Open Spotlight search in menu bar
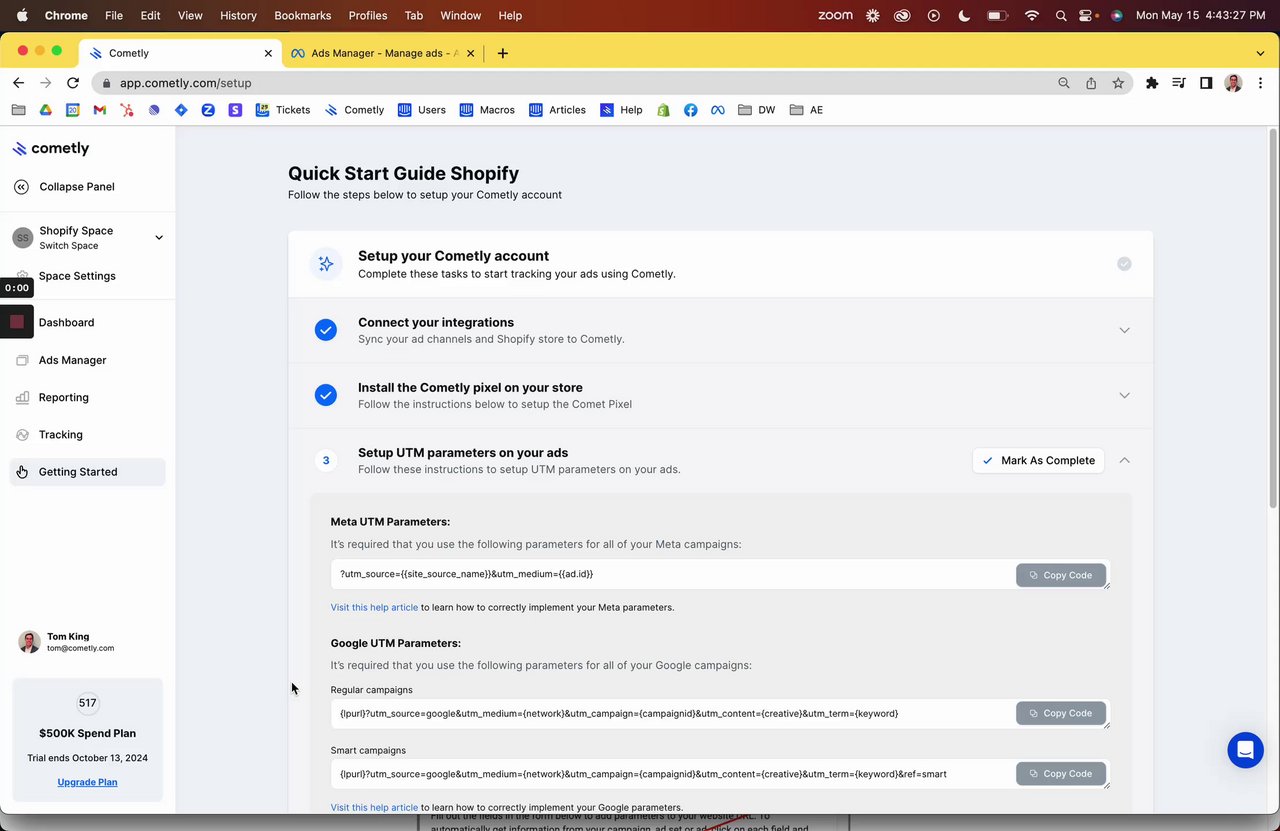This screenshot has height=831, width=1280. (1060, 16)
